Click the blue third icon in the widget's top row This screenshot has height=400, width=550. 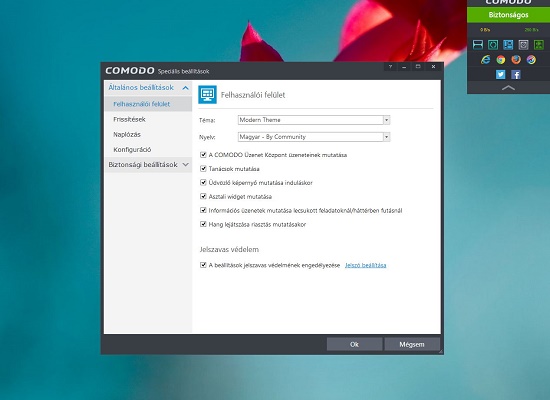click(x=508, y=45)
